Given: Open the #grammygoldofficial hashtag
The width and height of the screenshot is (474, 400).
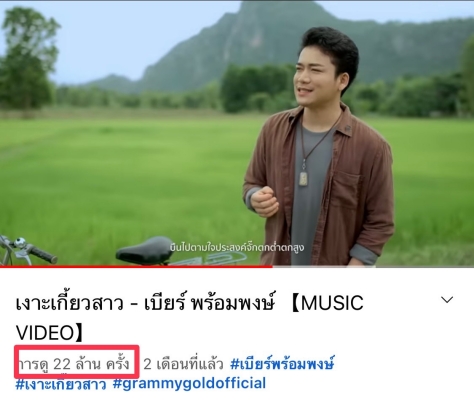Looking at the screenshot, I should click(x=189, y=384).
